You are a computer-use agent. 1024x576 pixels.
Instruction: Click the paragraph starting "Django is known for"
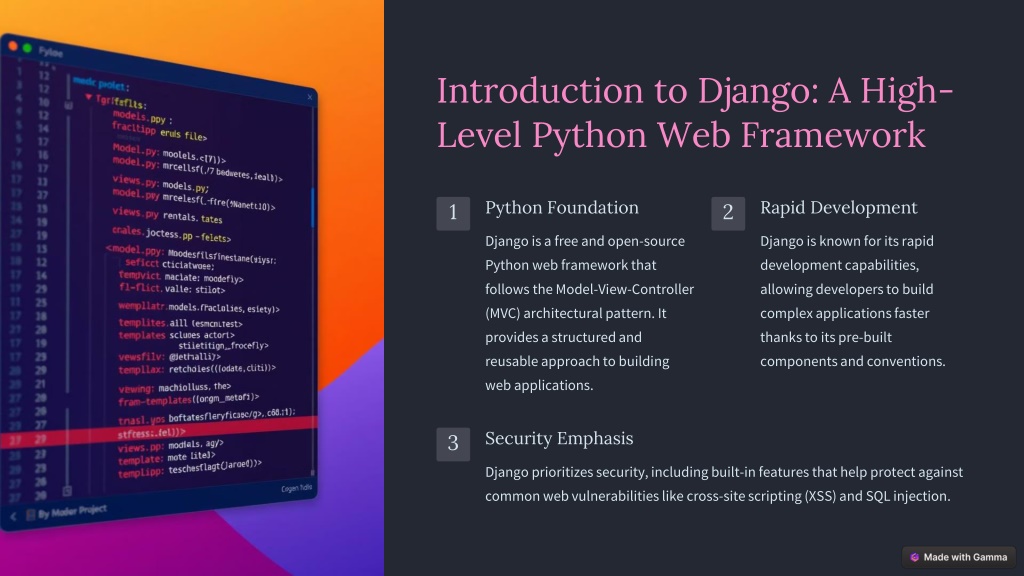click(x=853, y=301)
